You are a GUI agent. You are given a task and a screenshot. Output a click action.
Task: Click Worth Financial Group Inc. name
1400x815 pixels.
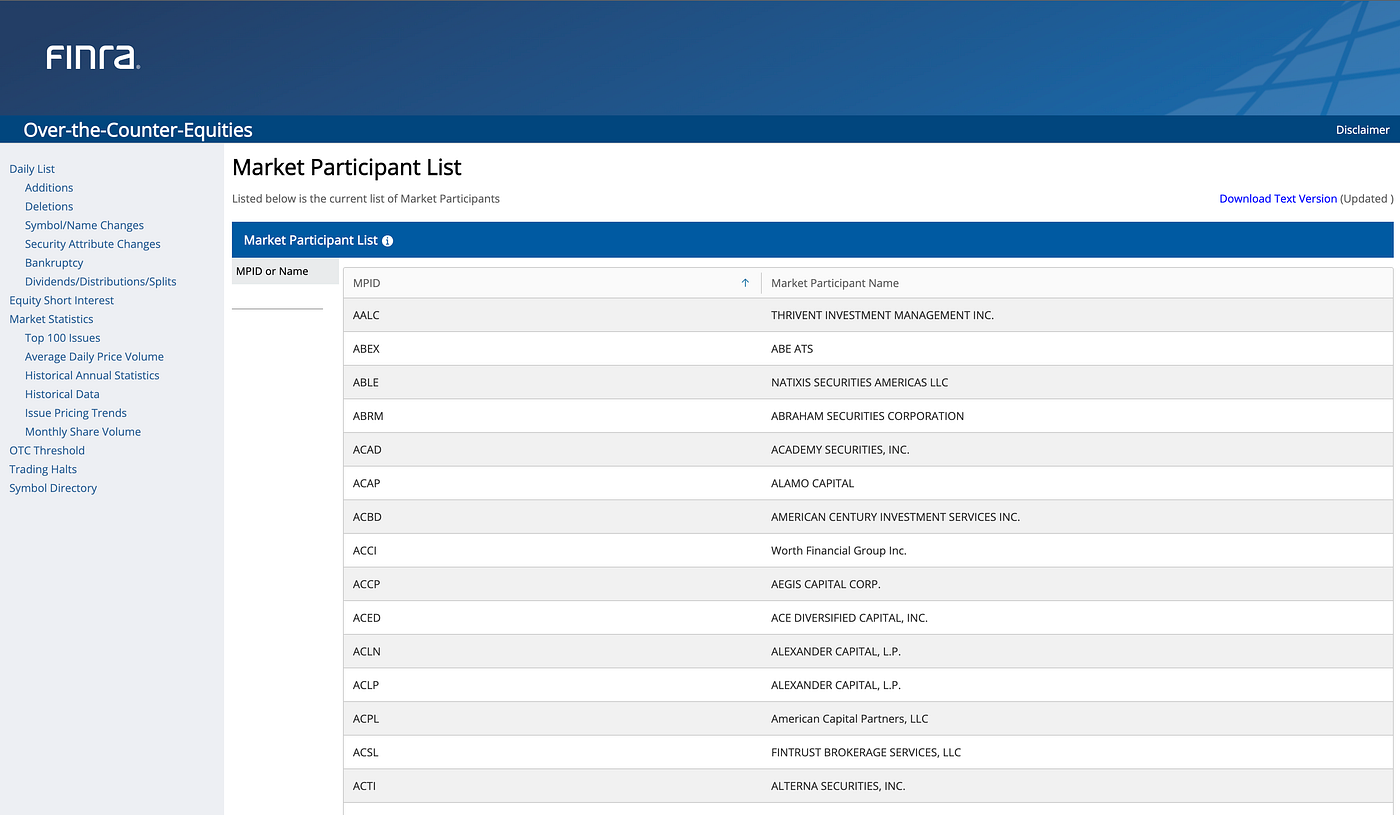pos(839,551)
